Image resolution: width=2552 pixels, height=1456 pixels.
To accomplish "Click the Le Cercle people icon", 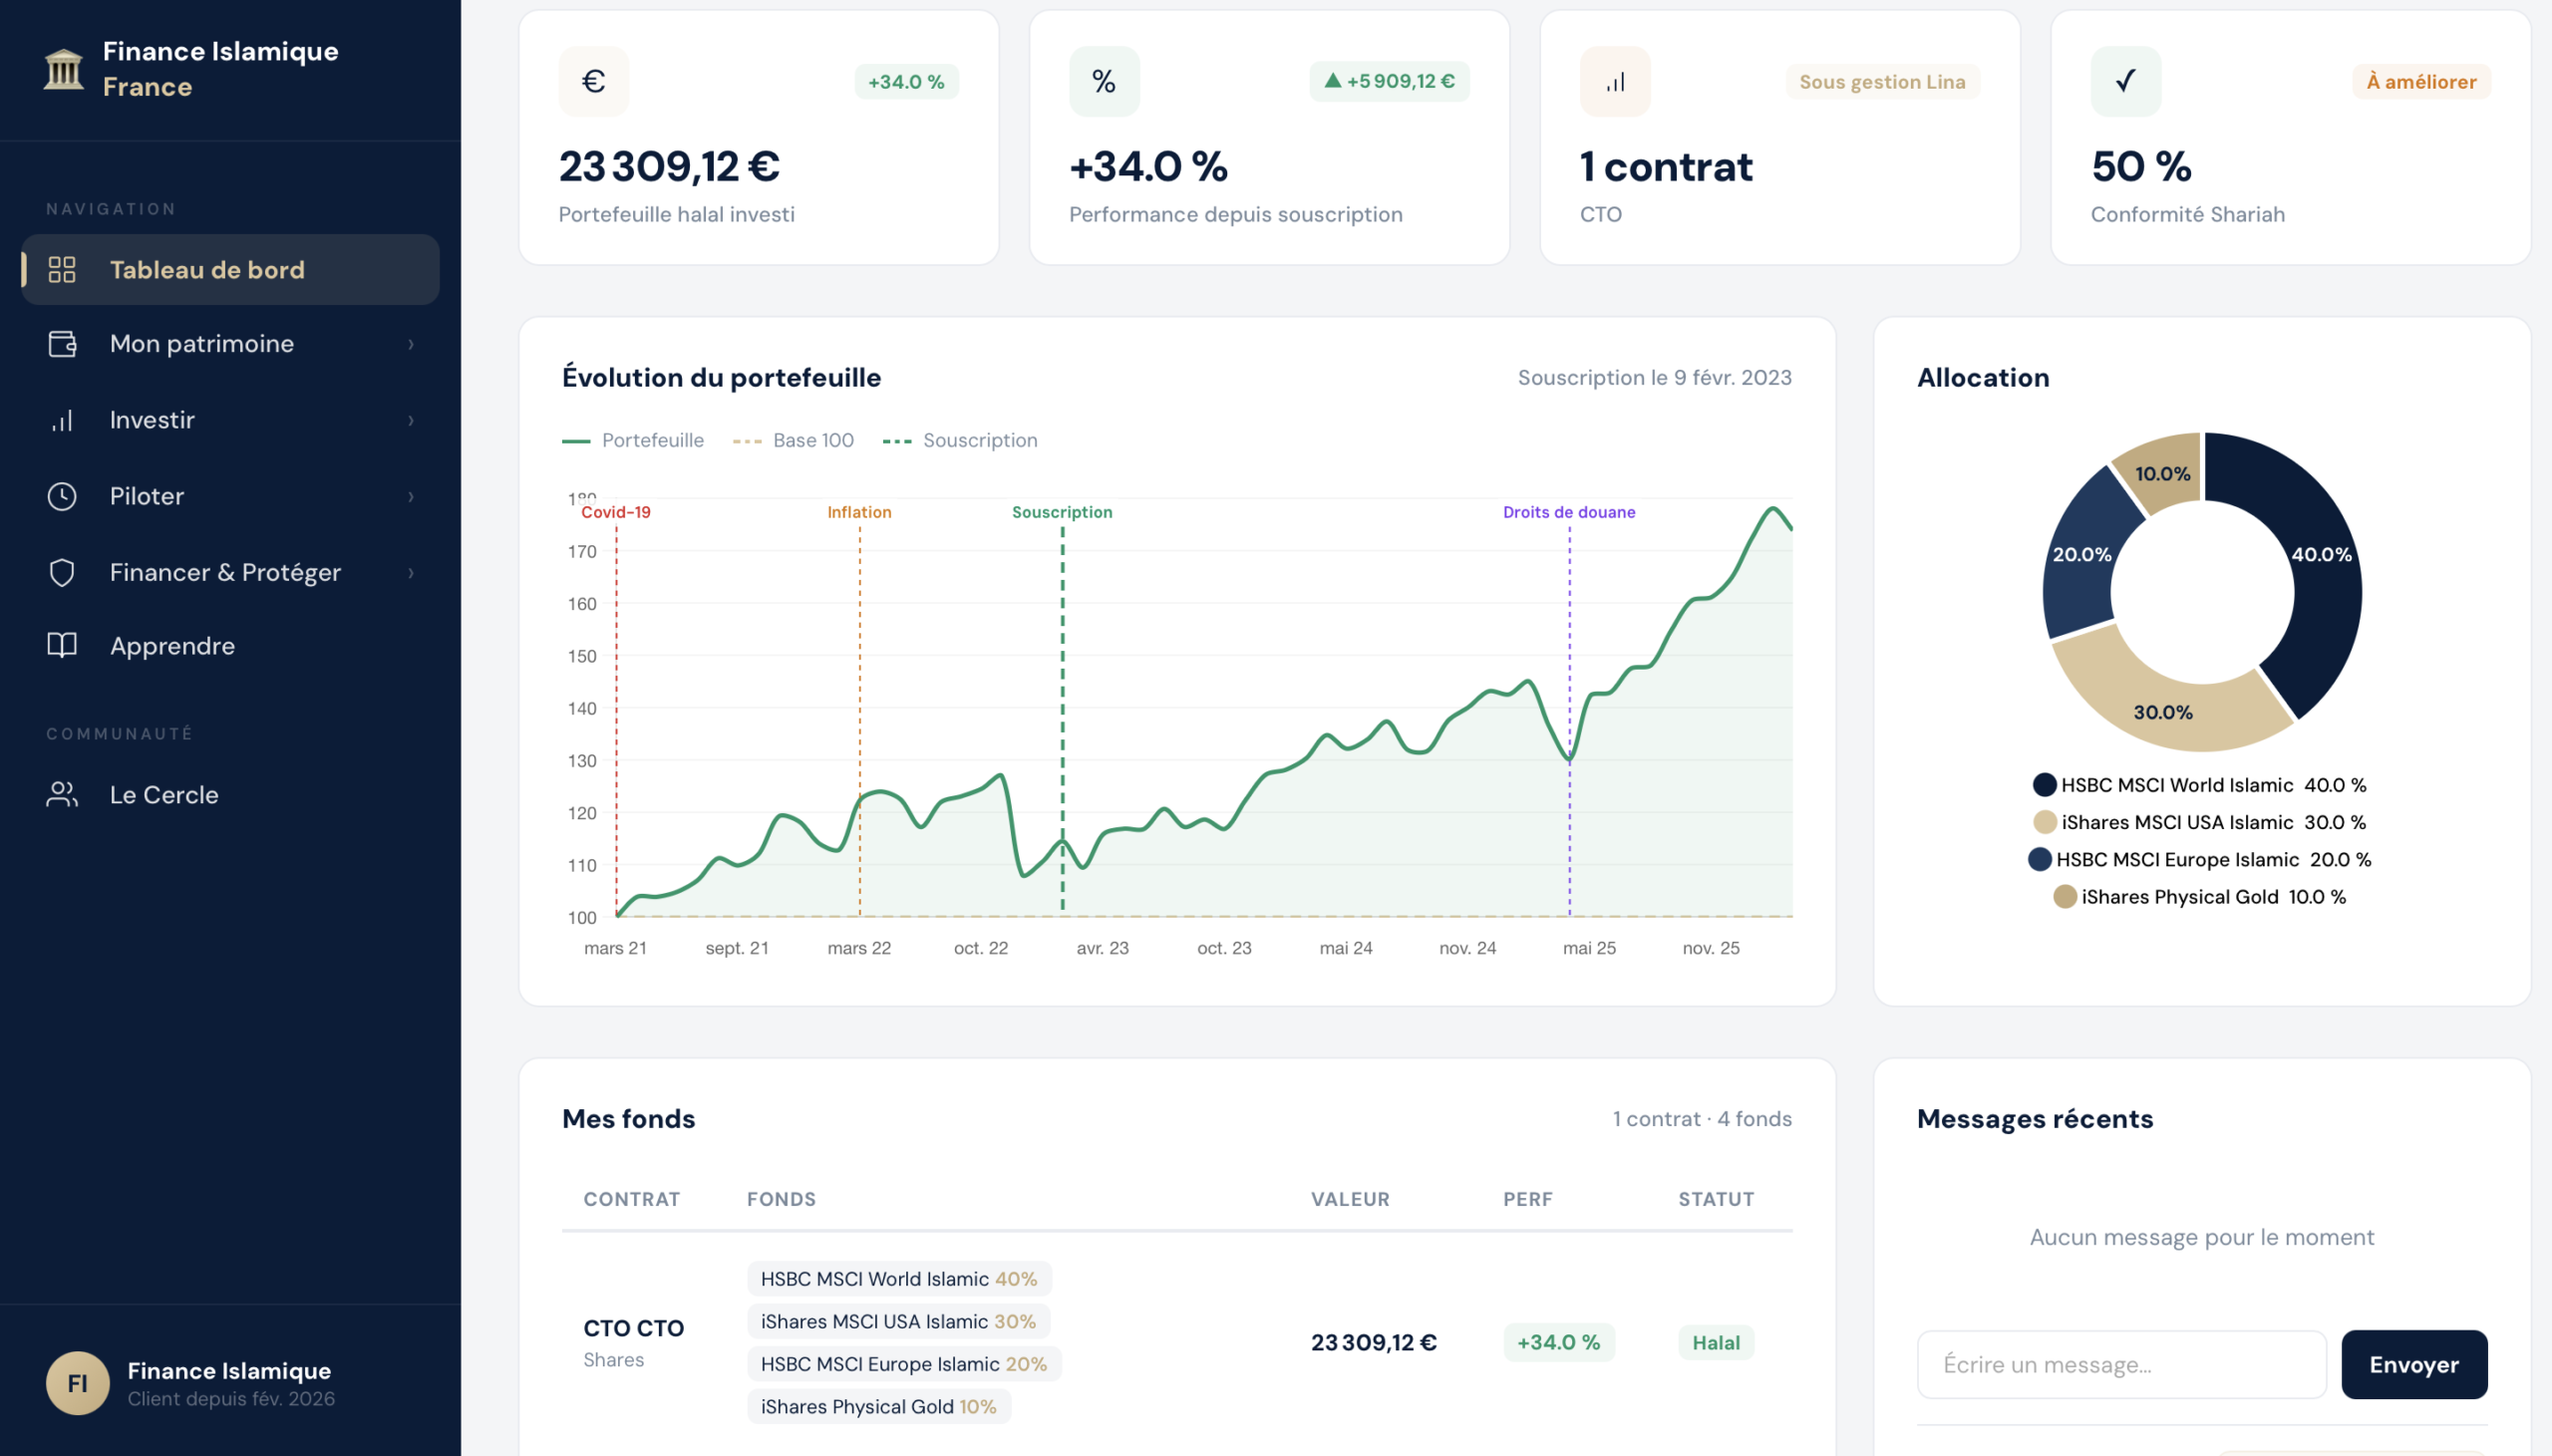I will click(62, 794).
